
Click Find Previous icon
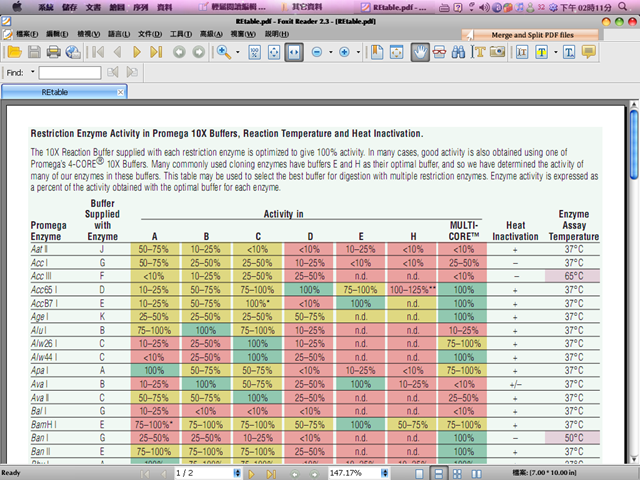point(113,72)
